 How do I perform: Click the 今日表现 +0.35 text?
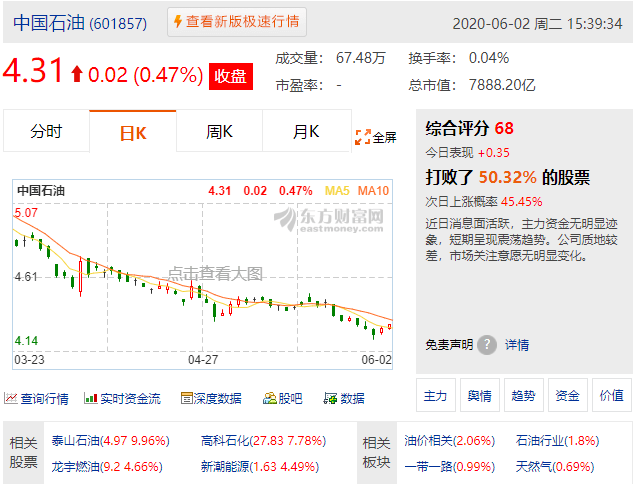point(467,153)
